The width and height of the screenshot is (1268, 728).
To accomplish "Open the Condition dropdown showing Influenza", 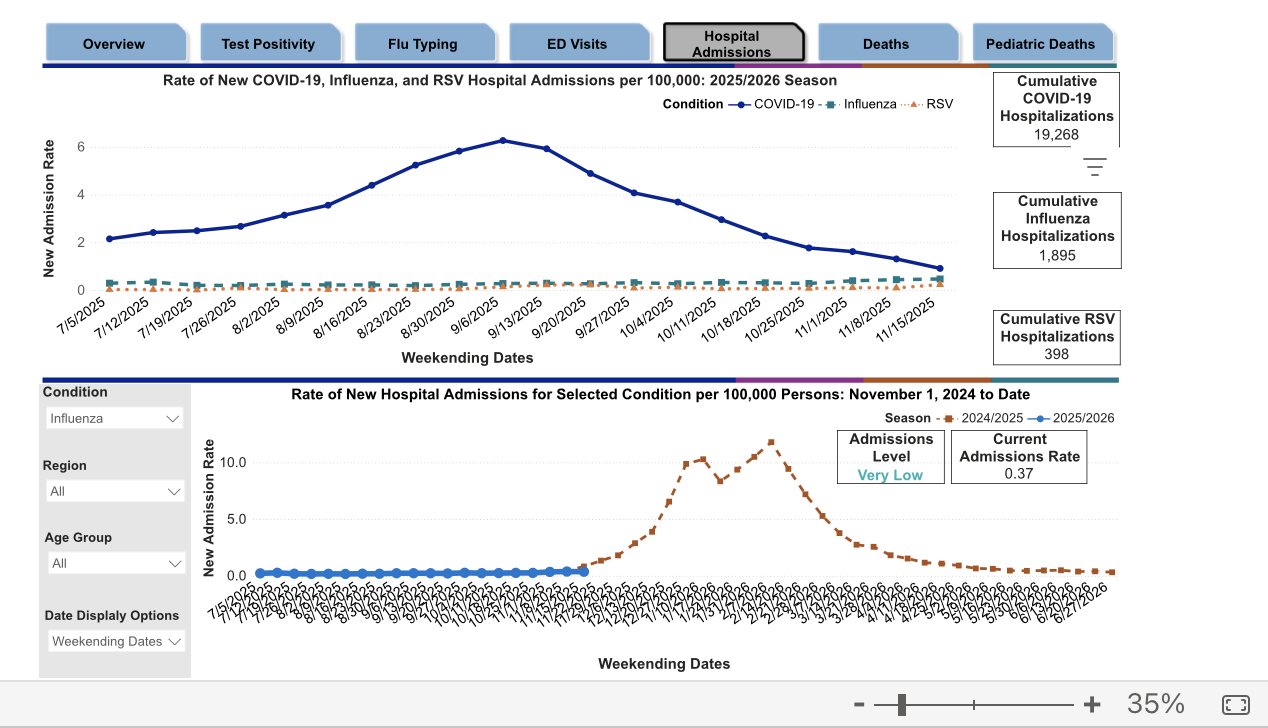I will pyautogui.click(x=115, y=418).
